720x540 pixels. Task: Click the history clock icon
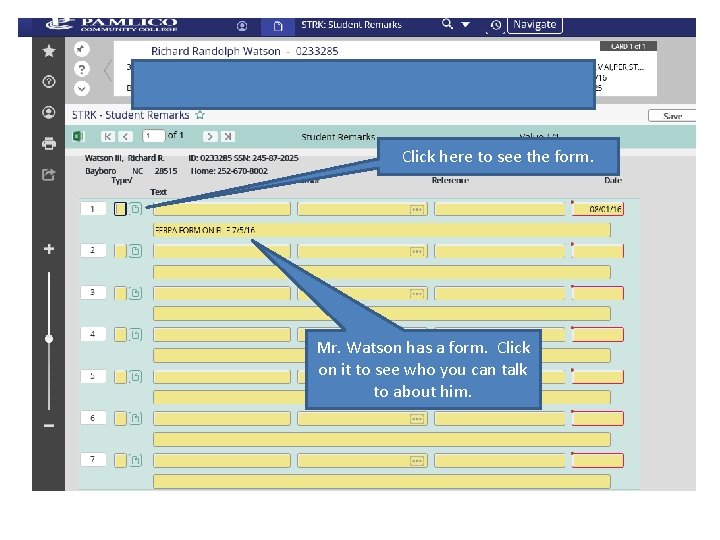(495, 25)
